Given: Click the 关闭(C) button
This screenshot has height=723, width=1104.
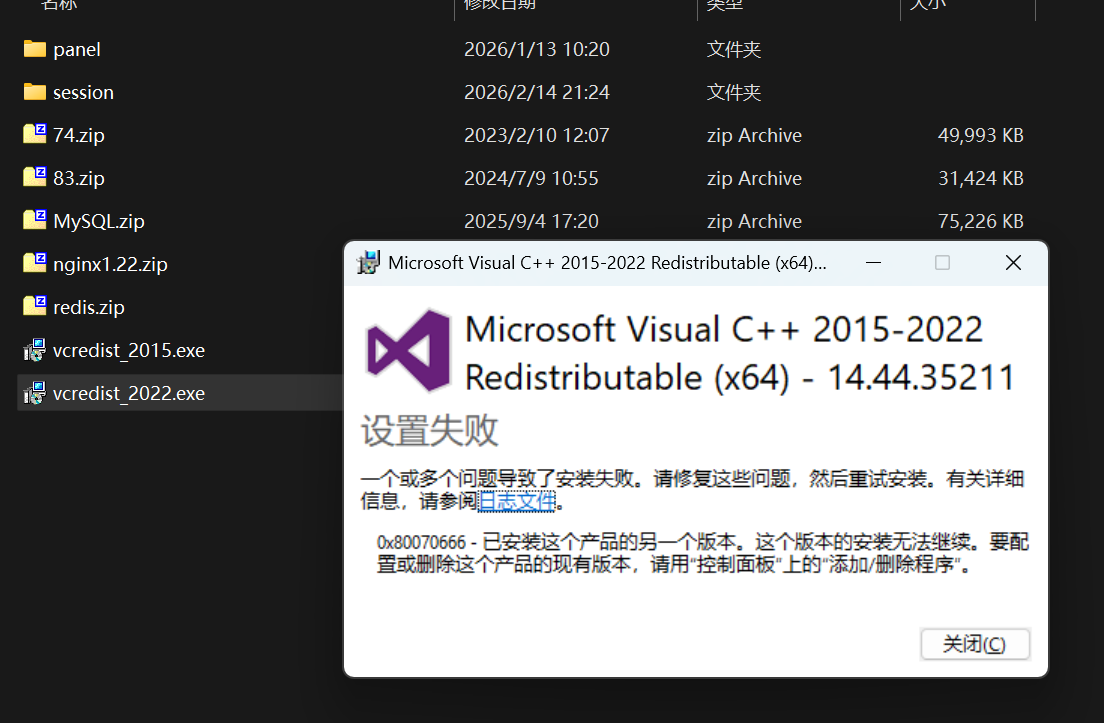Looking at the screenshot, I should tap(975, 644).
